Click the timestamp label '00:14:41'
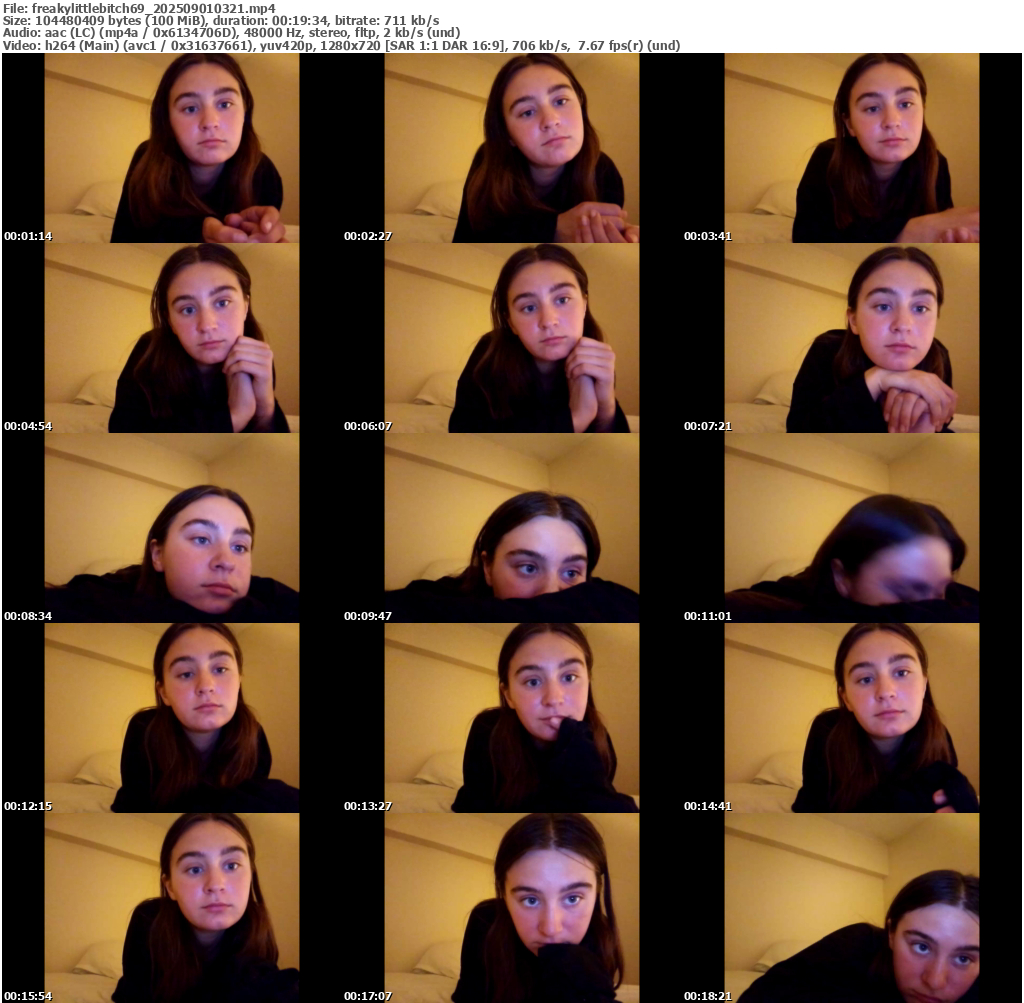Screen dimensions: 1024x1003 coord(708,806)
